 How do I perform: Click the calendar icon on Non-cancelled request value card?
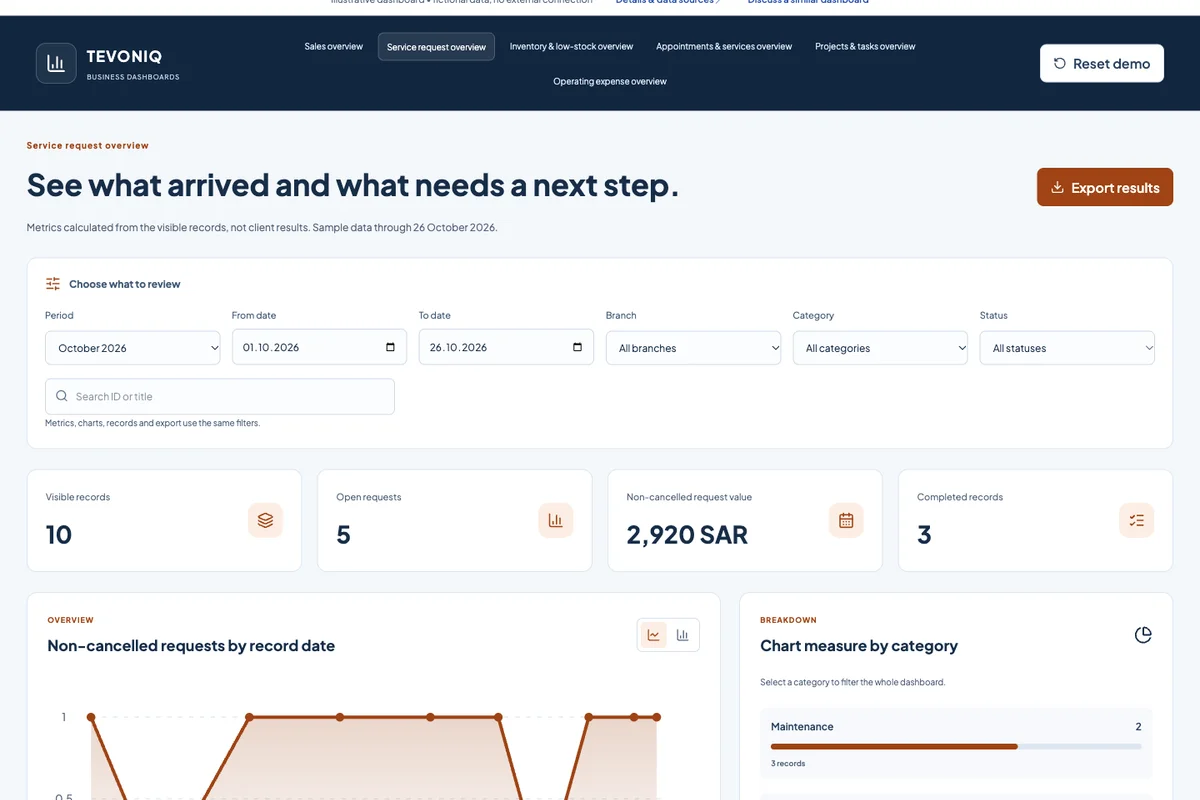(846, 520)
